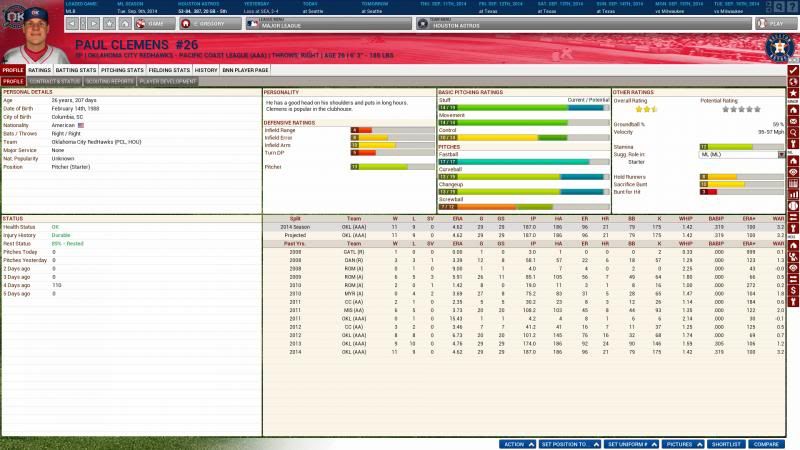
Task: Open the manager menu labelled Gregory
Action: coord(210,23)
